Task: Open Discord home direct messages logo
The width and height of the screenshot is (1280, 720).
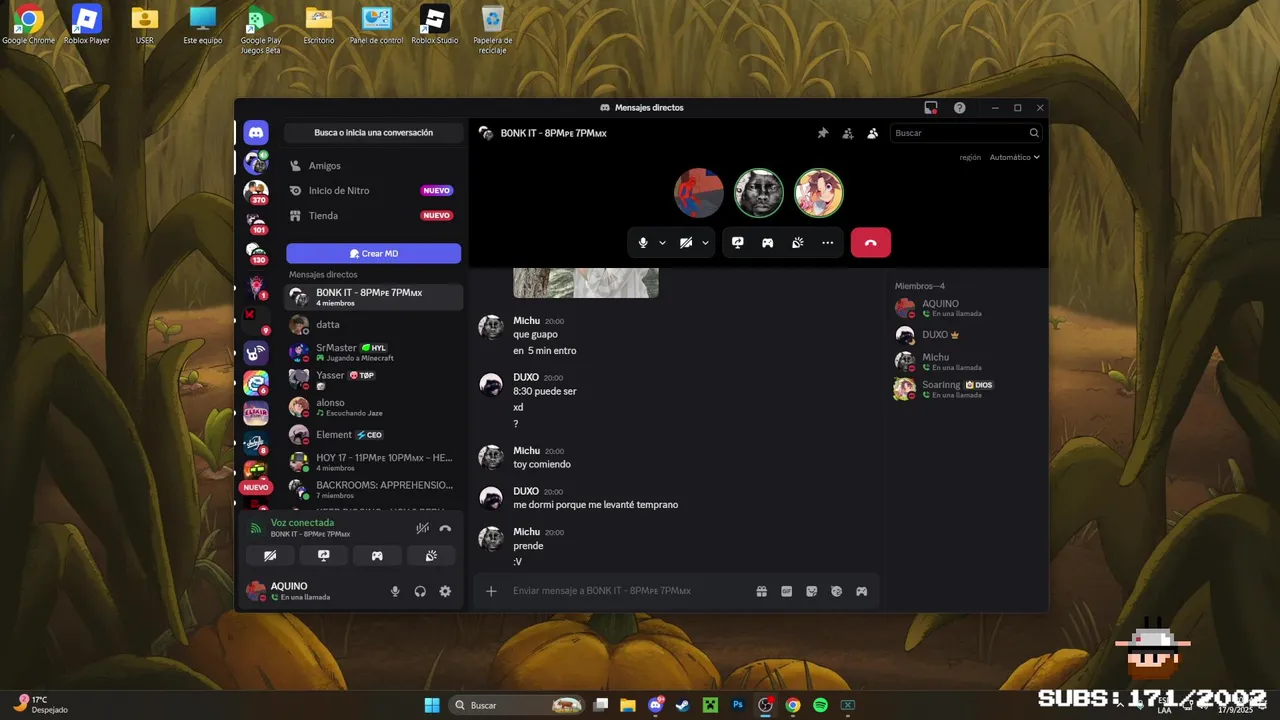Action: tap(256, 132)
